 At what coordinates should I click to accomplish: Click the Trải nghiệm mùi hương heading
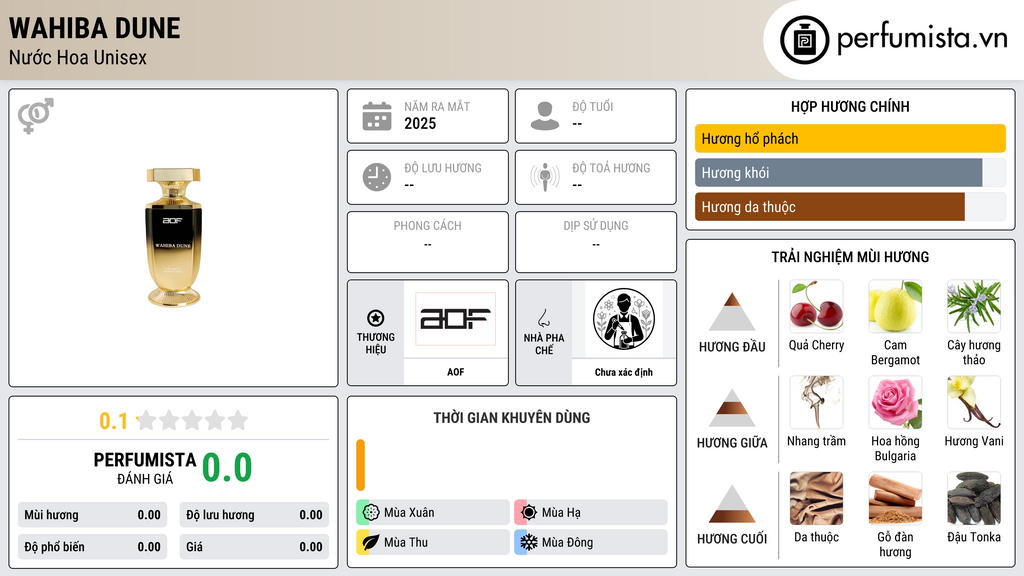click(x=850, y=257)
